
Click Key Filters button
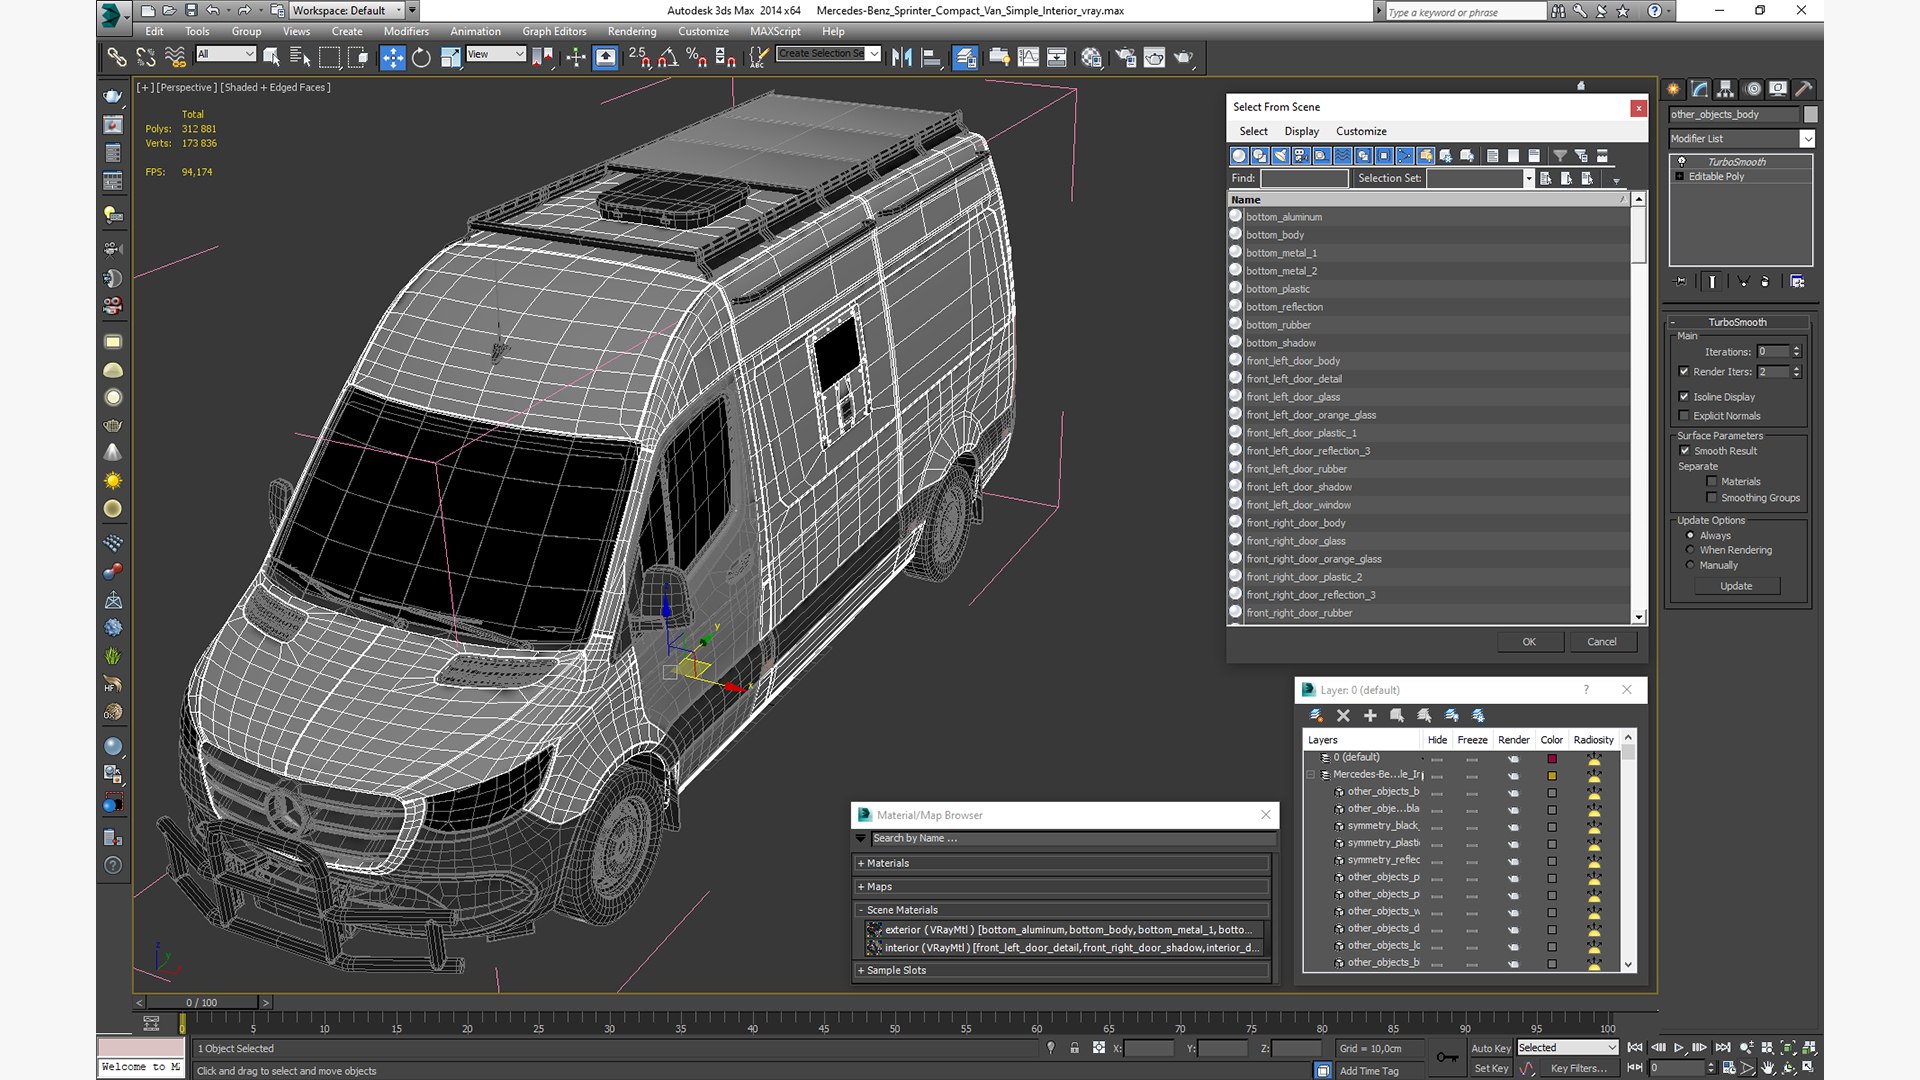pos(1579,1069)
